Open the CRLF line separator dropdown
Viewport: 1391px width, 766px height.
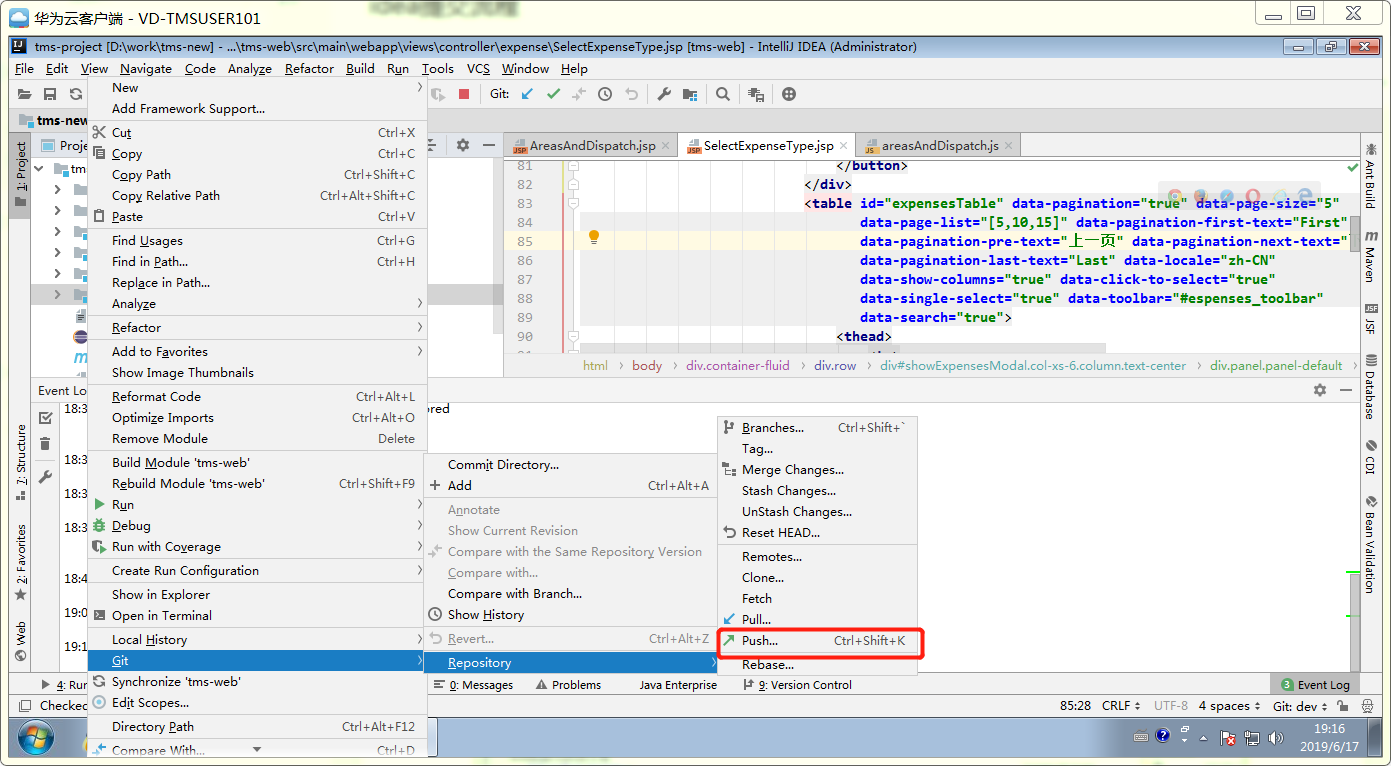(x=1121, y=706)
